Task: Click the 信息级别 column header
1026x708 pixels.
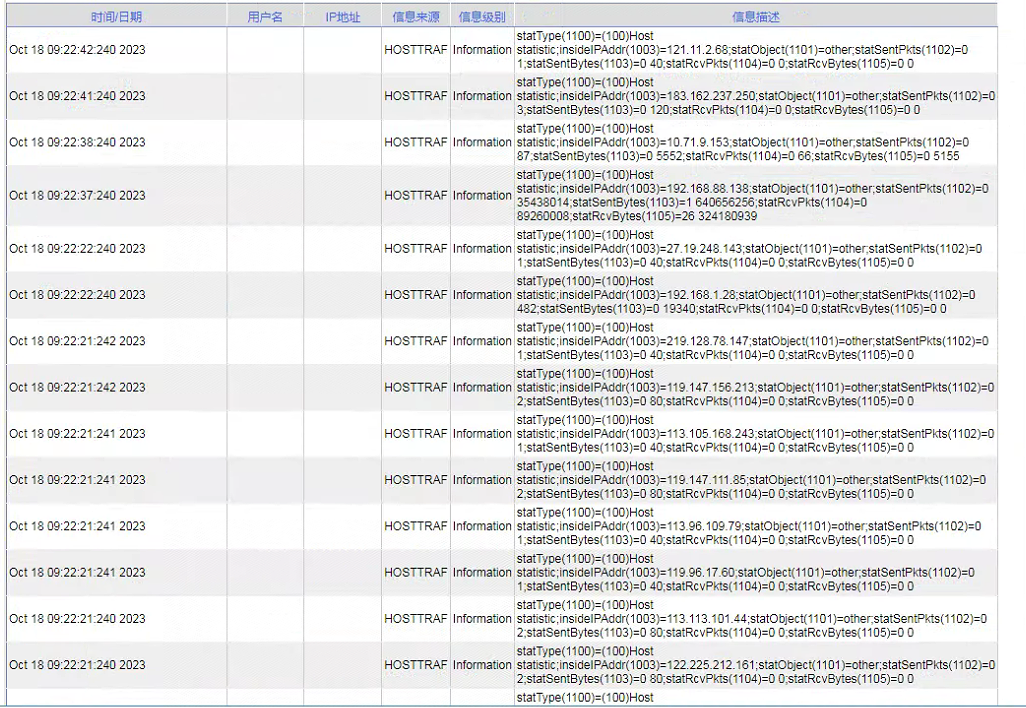Action: 482,17
